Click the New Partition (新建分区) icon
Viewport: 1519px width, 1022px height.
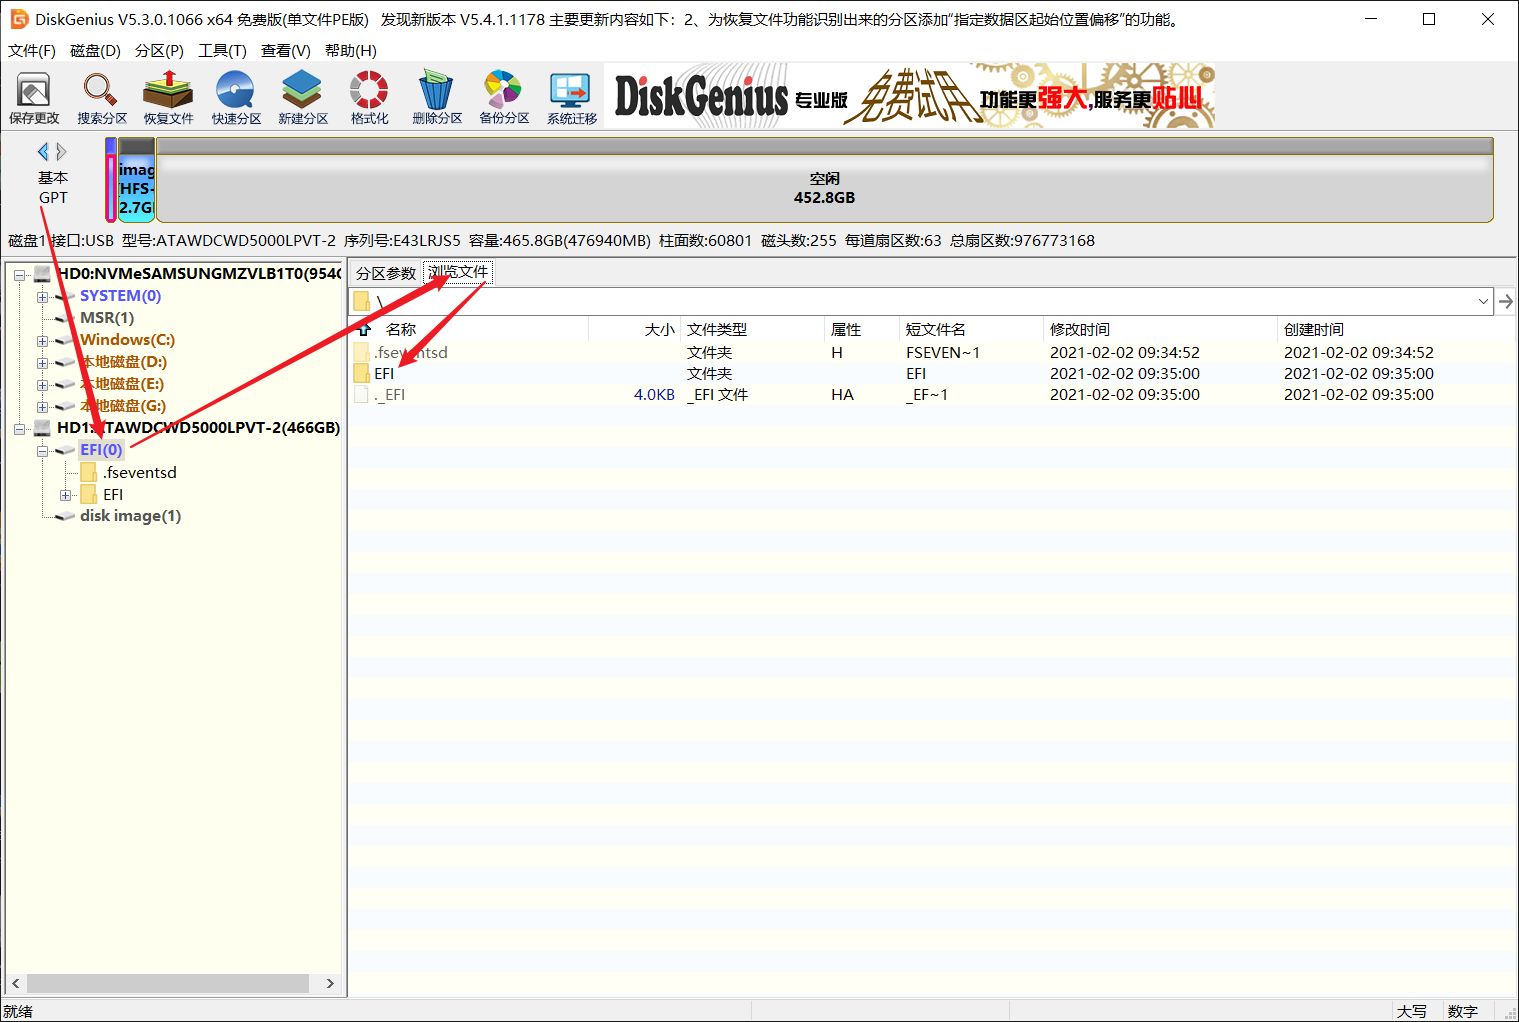[x=303, y=97]
